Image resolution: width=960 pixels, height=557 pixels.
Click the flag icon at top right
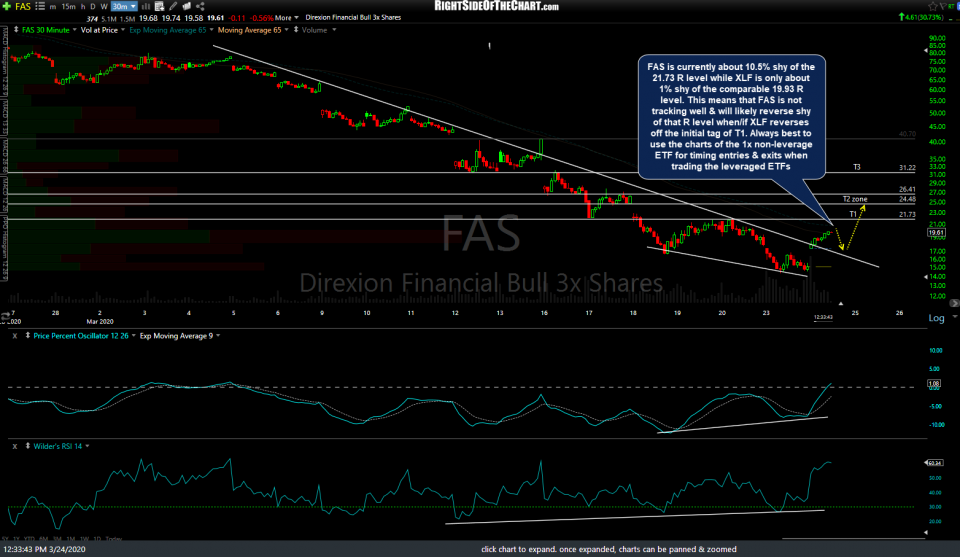tap(945, 6)
